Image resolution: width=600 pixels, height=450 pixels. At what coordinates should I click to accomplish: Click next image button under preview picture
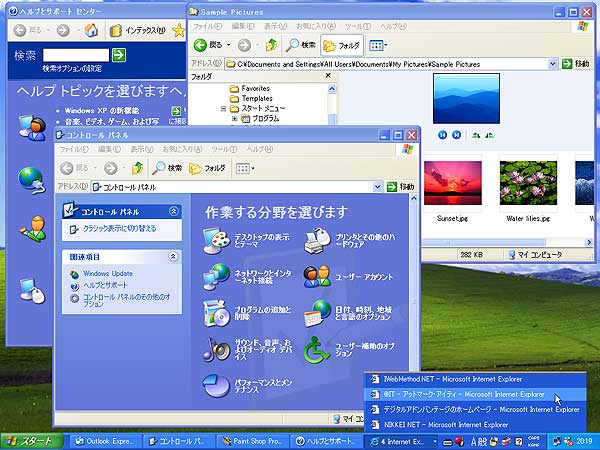click(457, 135)
